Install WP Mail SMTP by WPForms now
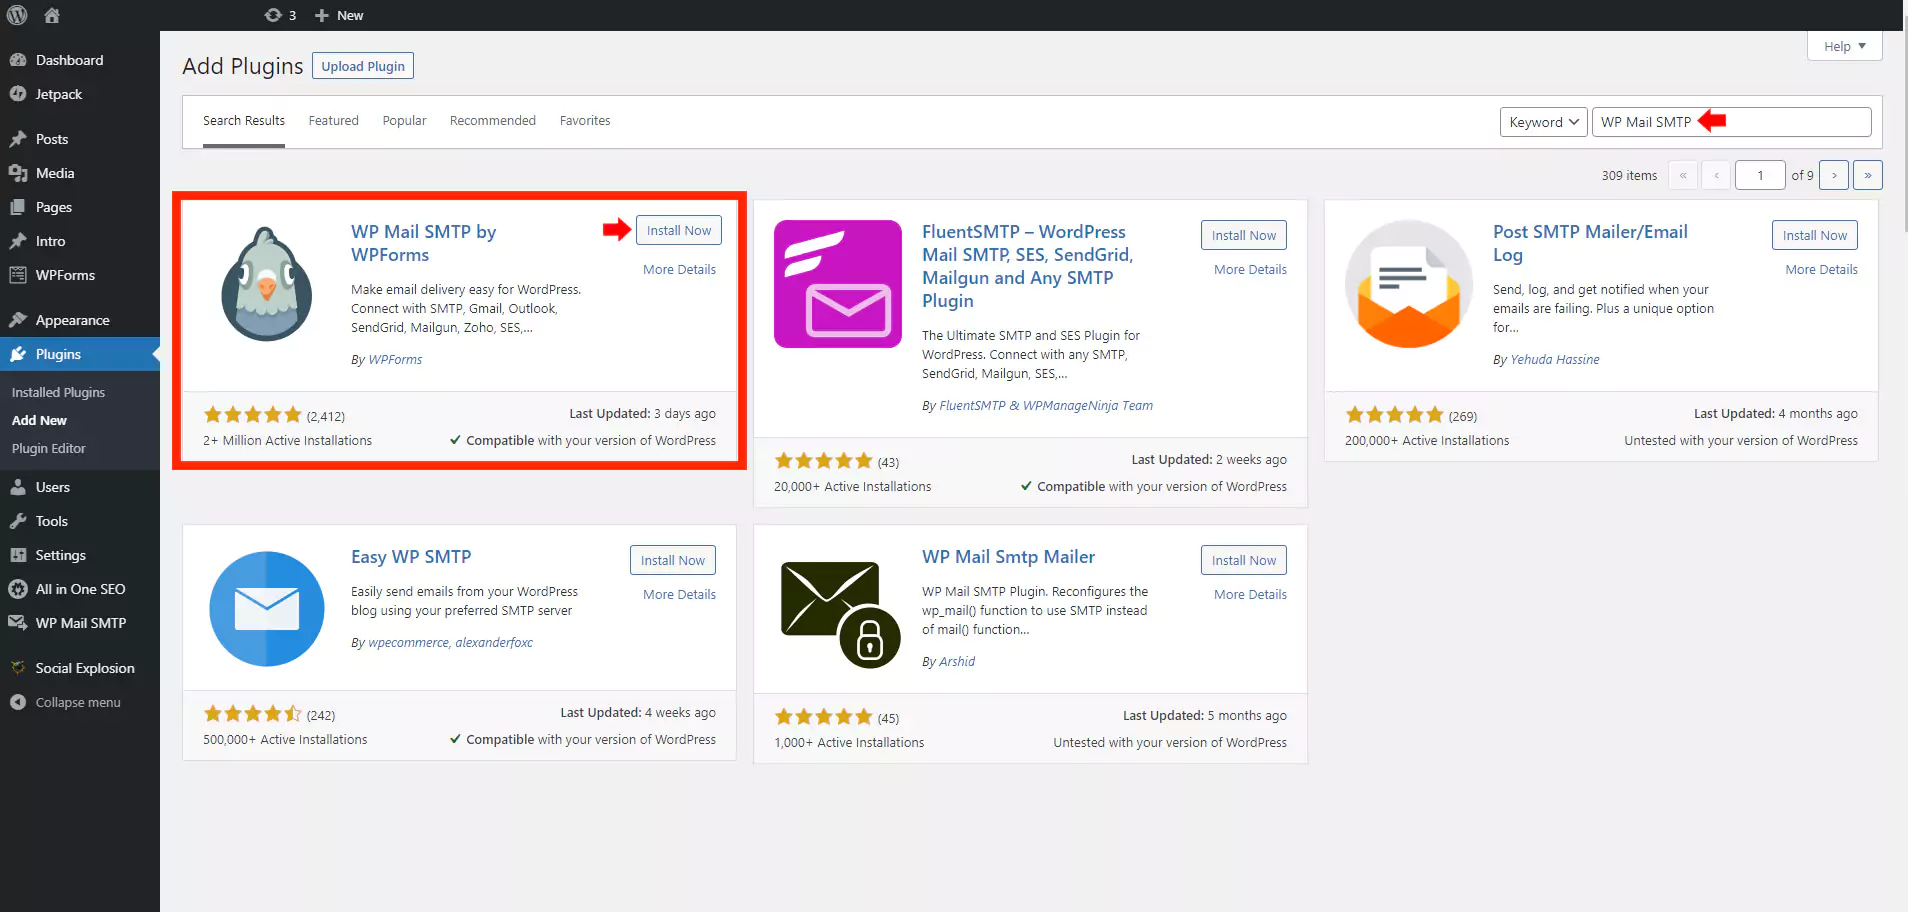Screen dimensions: 1908x912 [x=679, y=230]
